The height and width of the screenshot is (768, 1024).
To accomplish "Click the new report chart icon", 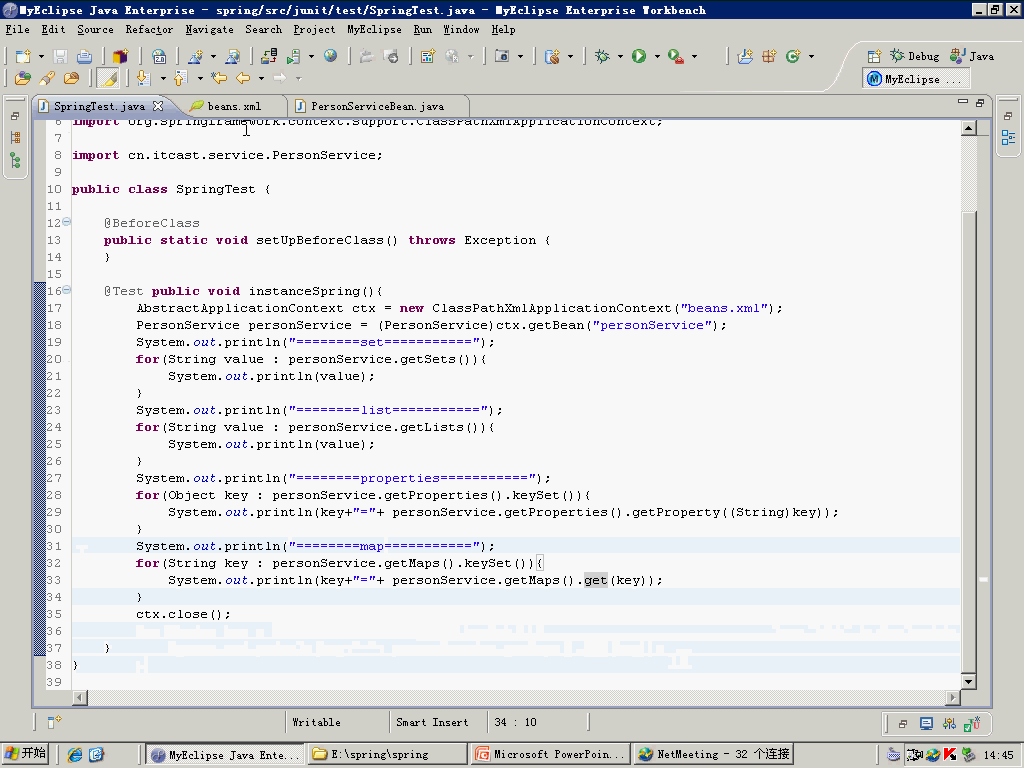I will (x=428, y=57).
